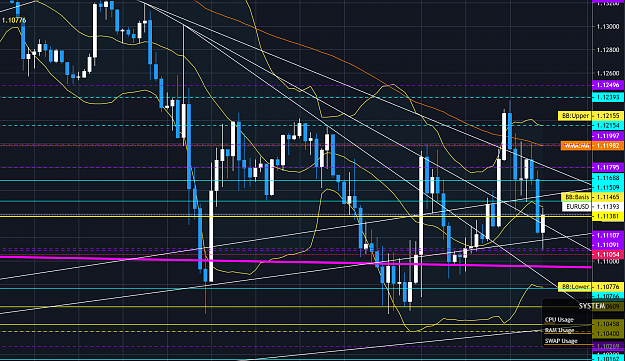This screenshot has height=361, width=625.
Task: Click the CPU Usage entry
Action: [x=559, y=320]
